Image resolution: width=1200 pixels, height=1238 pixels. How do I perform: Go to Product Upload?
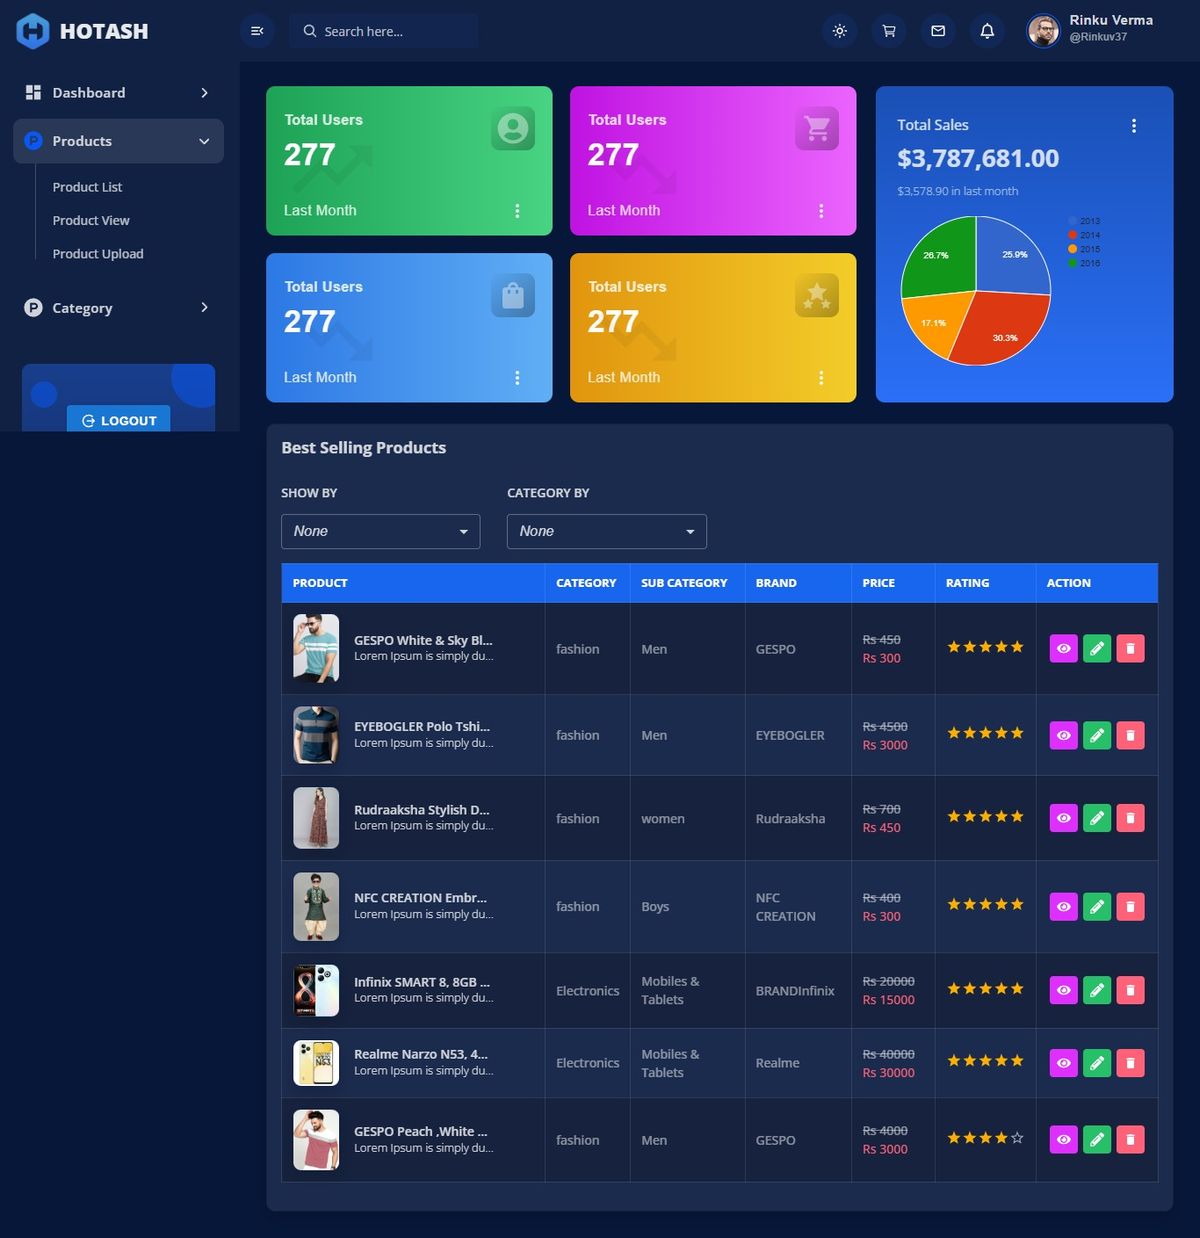[x=98, y=254]
